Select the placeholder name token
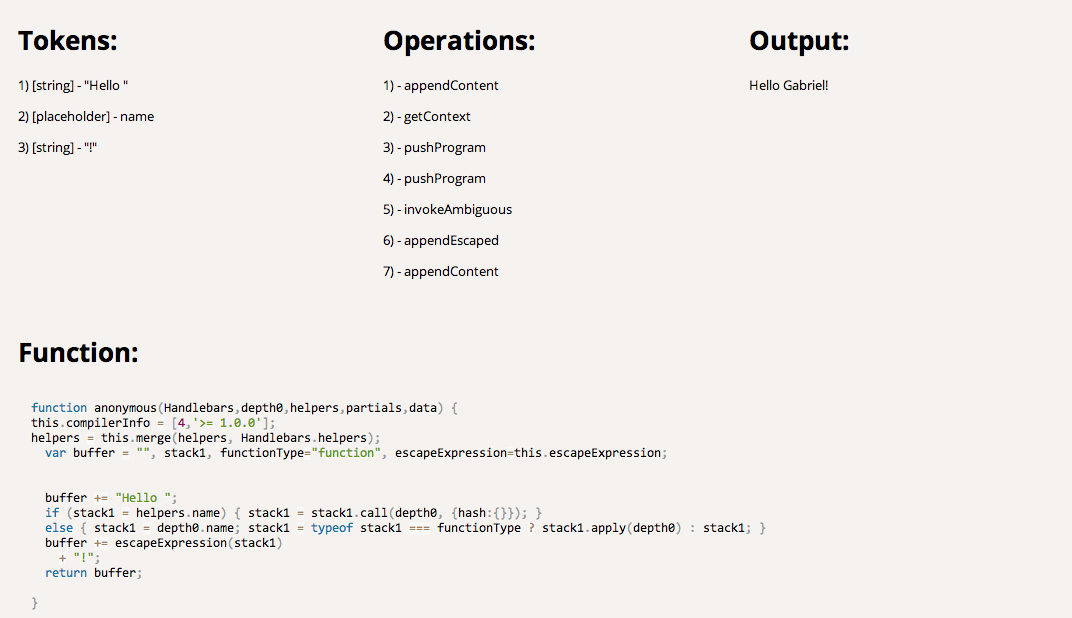The width and height of the screenshot is (1072, 618). [x=86, y=116]
